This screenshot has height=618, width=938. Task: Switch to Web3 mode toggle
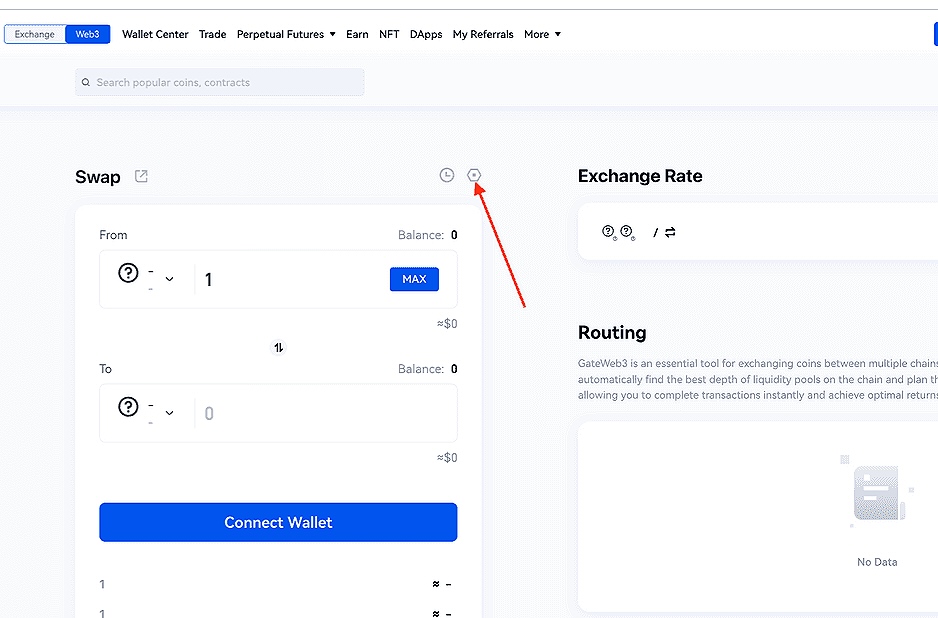(x=88, y=34)
